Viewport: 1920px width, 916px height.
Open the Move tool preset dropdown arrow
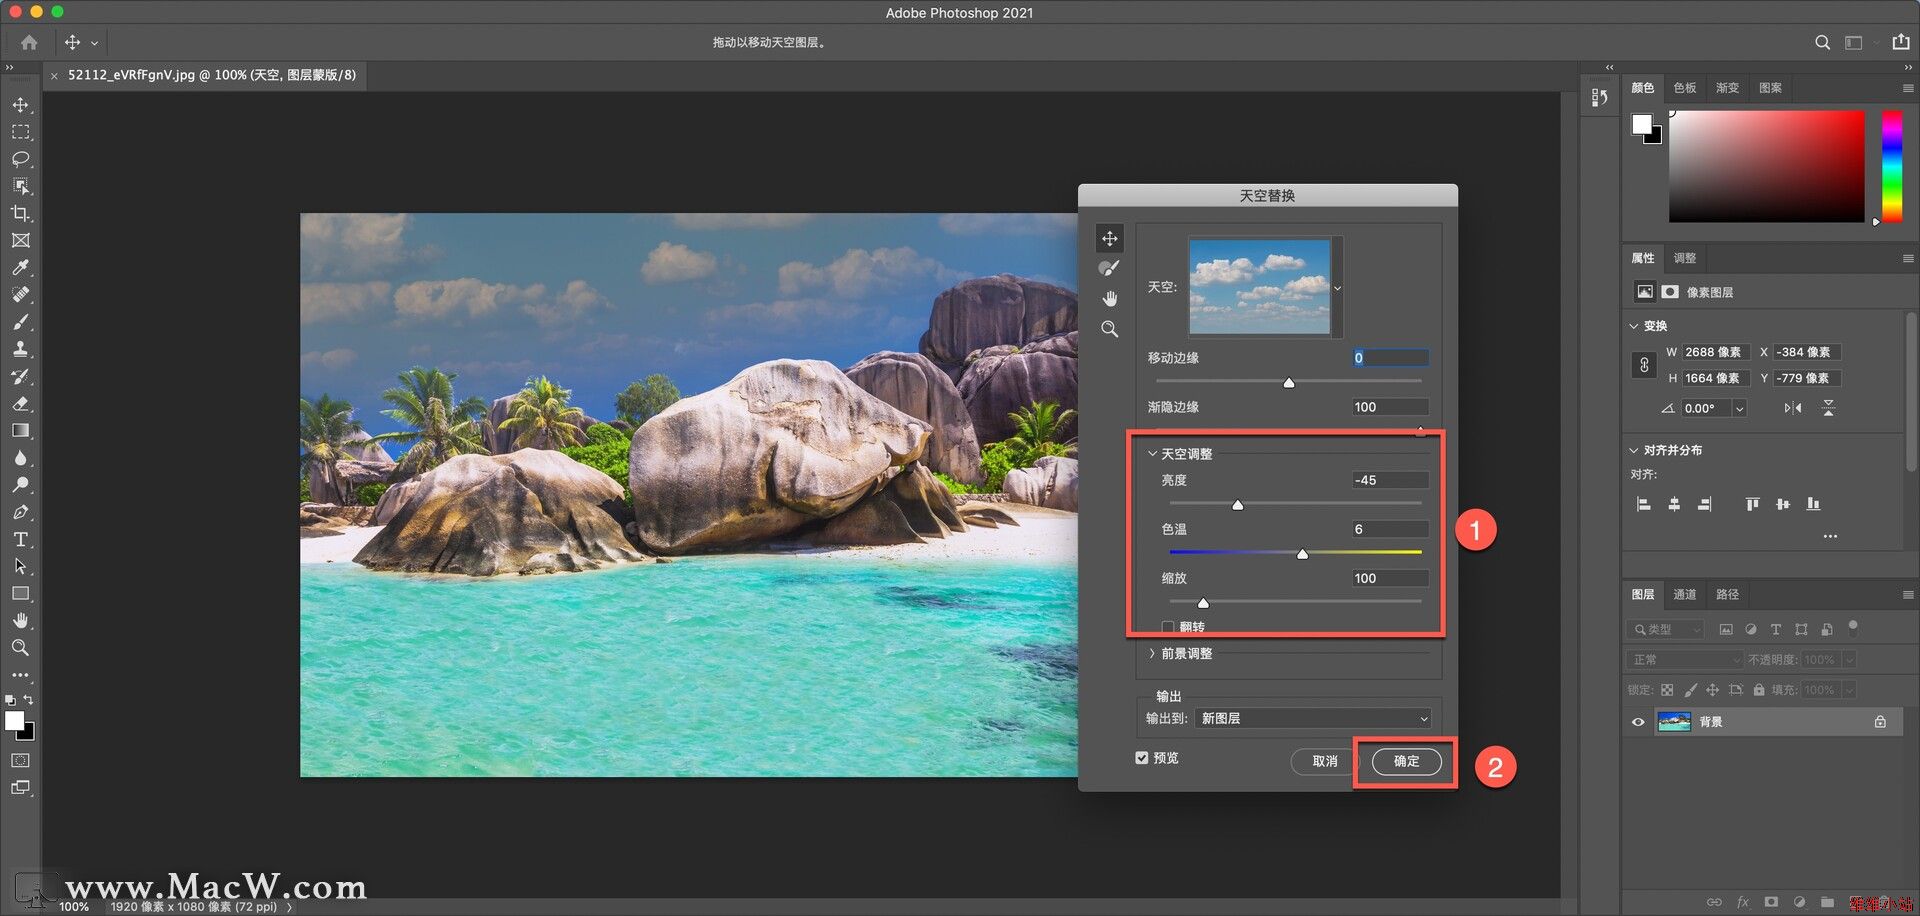pos(95,43)
